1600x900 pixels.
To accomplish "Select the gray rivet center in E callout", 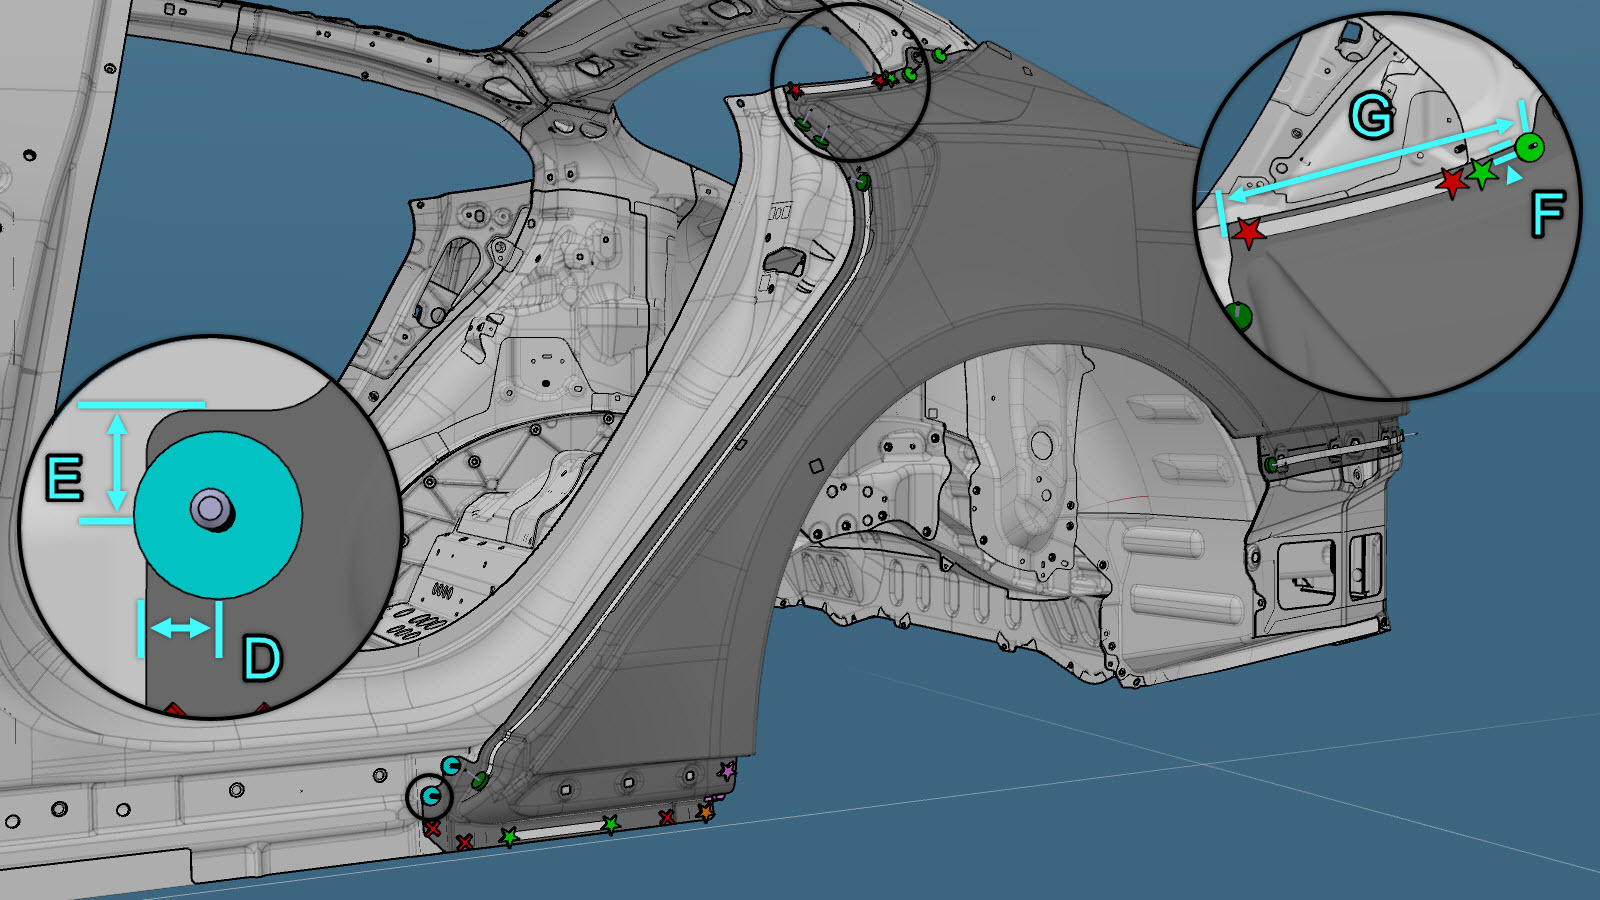I will tap(211, 509).
